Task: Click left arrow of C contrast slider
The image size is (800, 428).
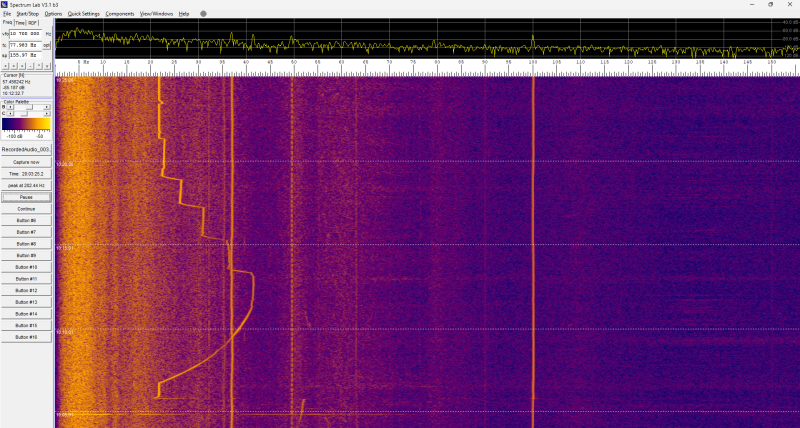Action: 10,114
